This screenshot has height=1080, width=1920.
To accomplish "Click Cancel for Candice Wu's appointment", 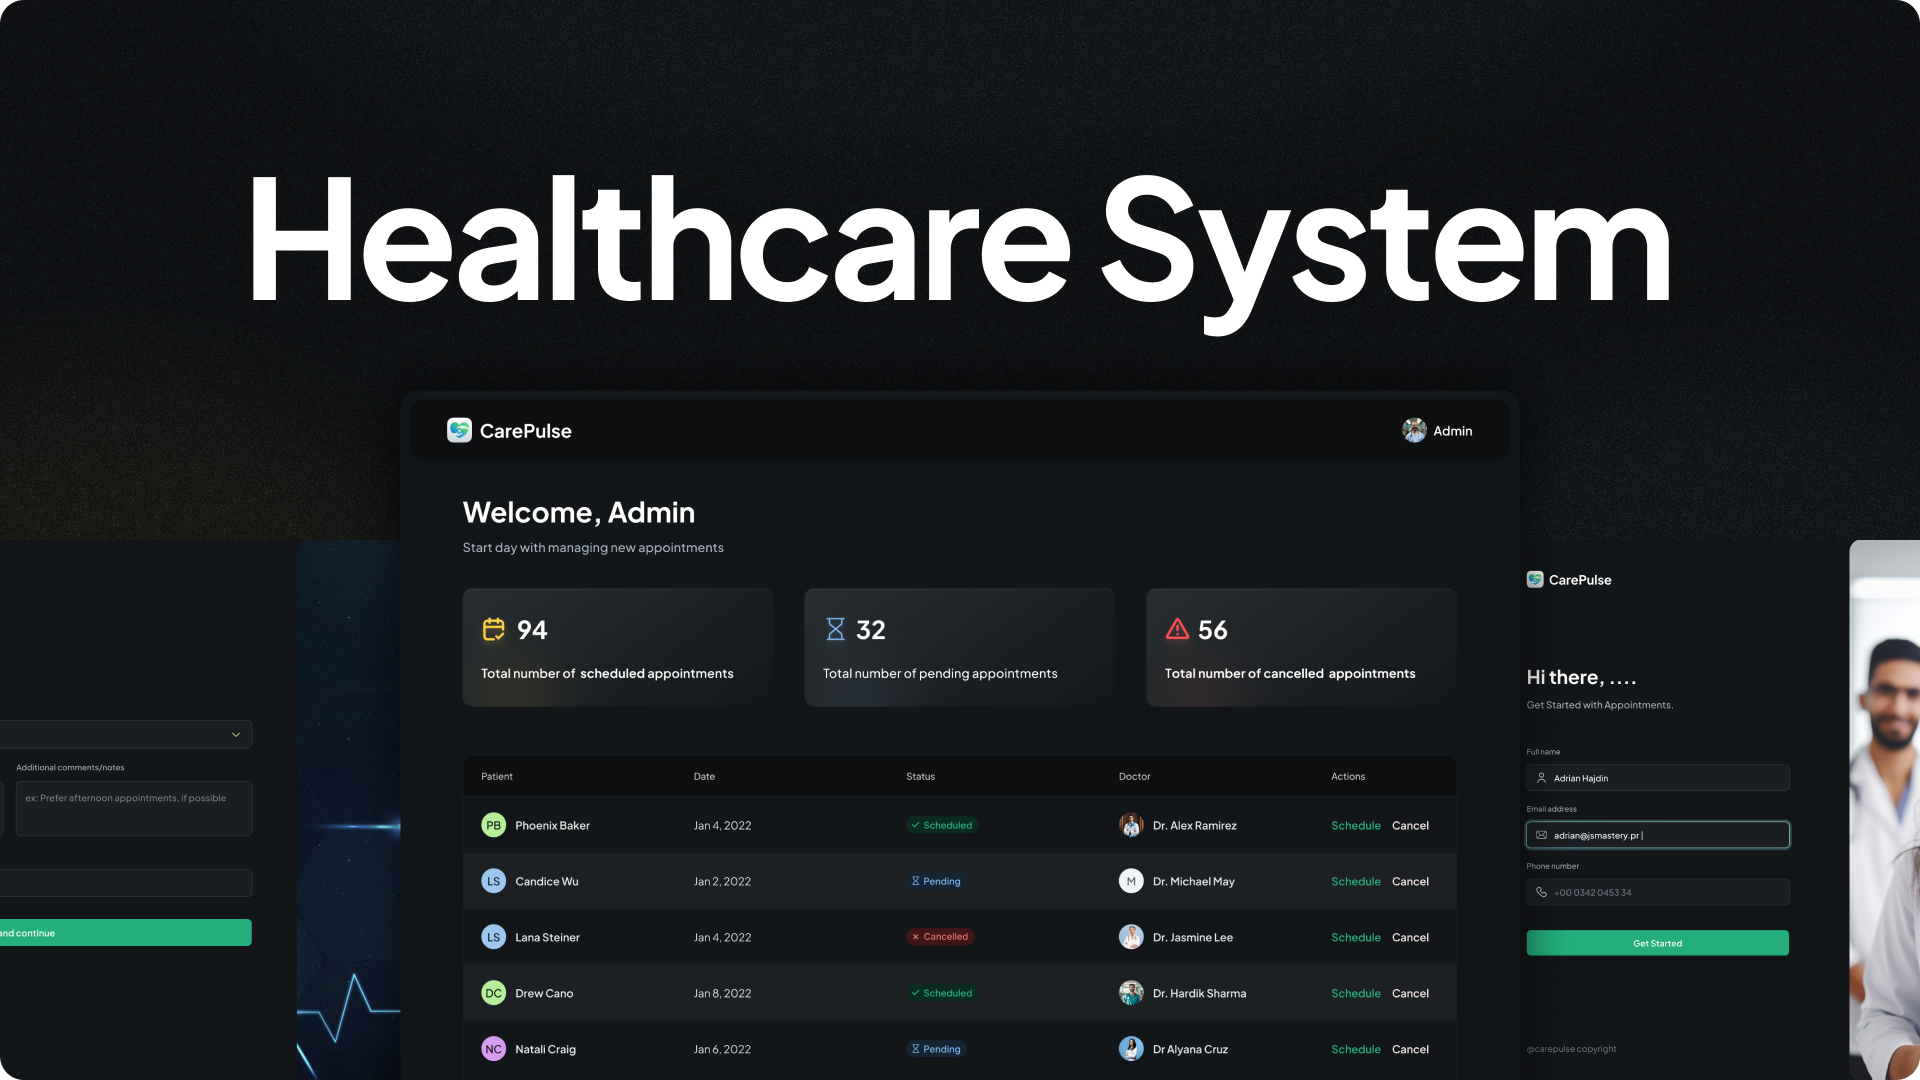I will 1410,881.
